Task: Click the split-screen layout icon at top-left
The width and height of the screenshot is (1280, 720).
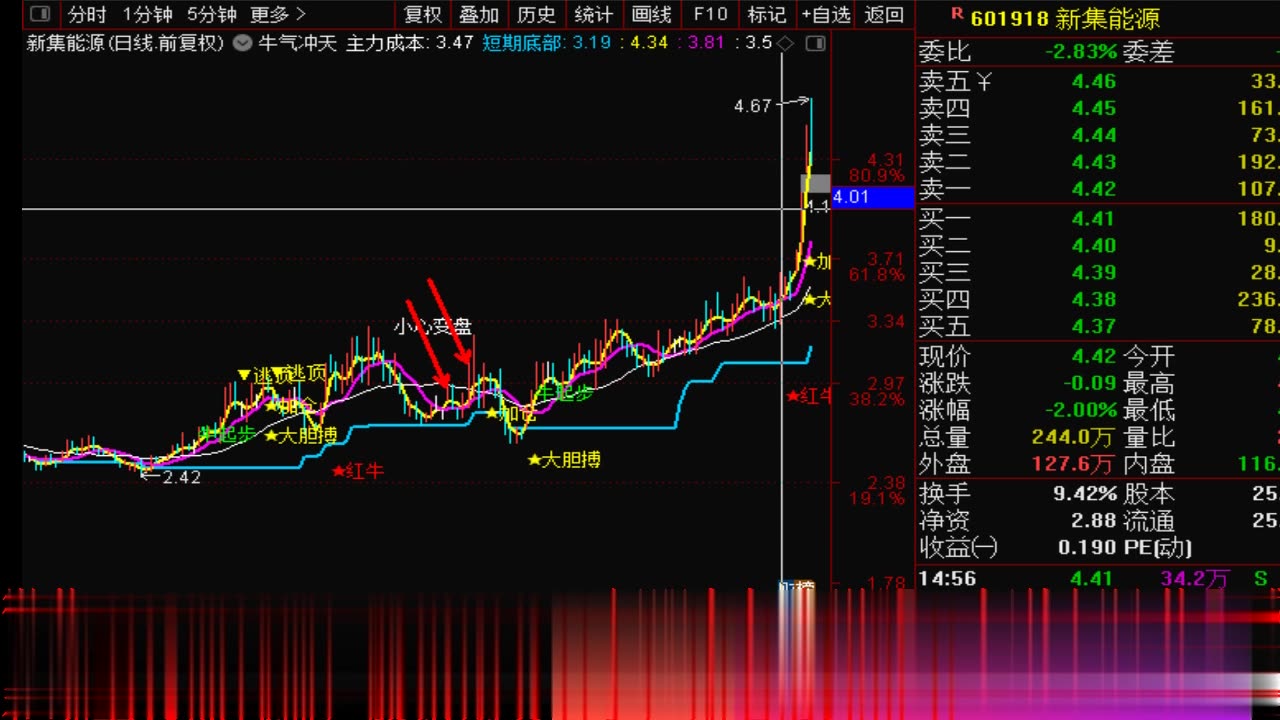Action: (x=40, y=15)
